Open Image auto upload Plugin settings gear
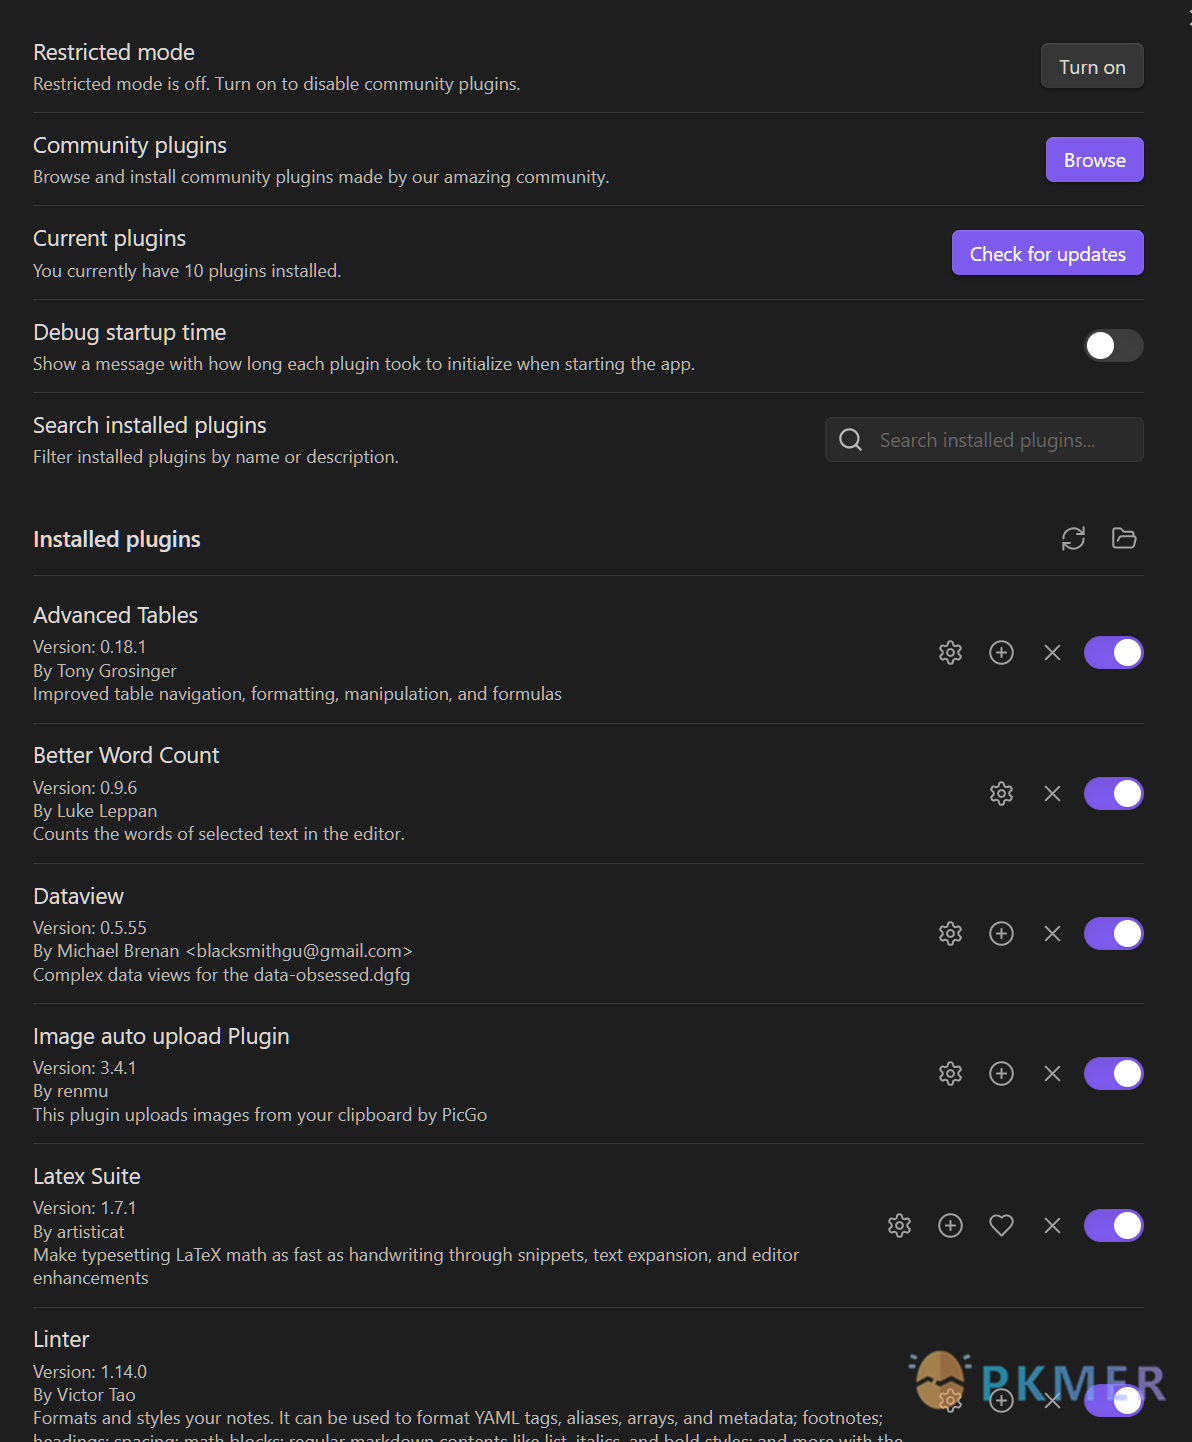This screenshot has height=1442, width=1192. [950, 1074]
